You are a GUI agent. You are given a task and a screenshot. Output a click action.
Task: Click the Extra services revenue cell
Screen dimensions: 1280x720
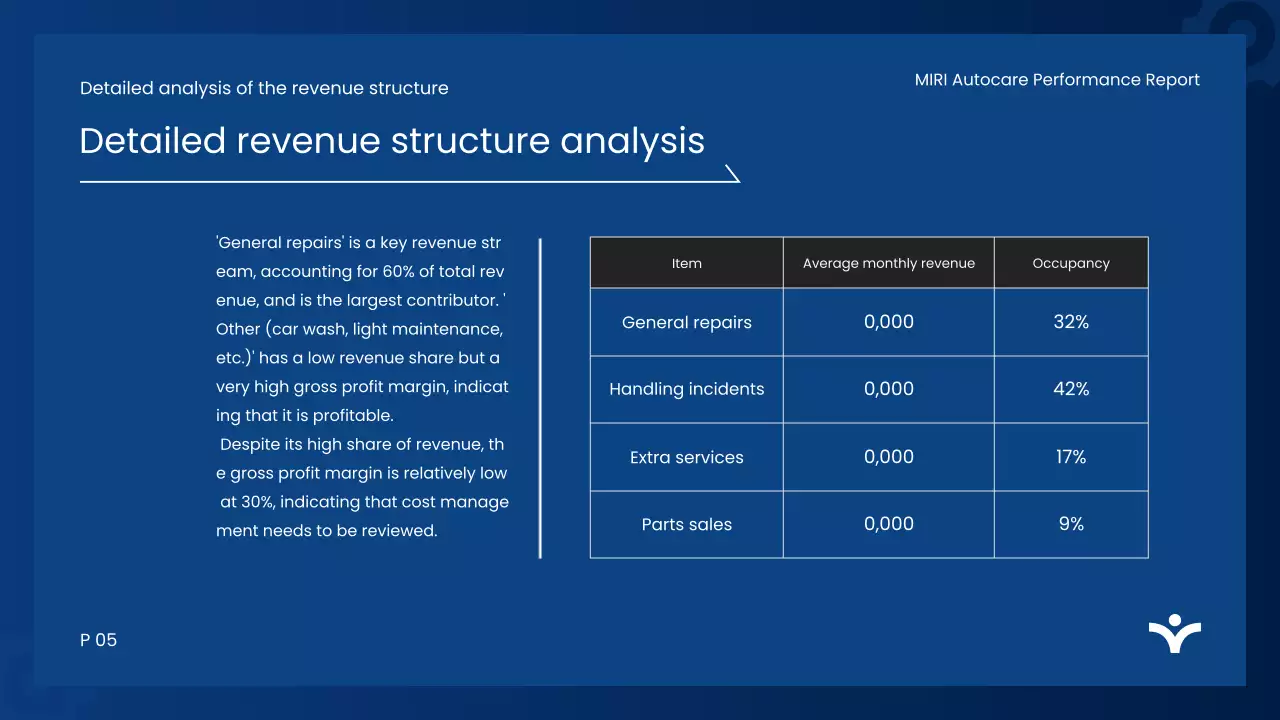tap(888, 457)
